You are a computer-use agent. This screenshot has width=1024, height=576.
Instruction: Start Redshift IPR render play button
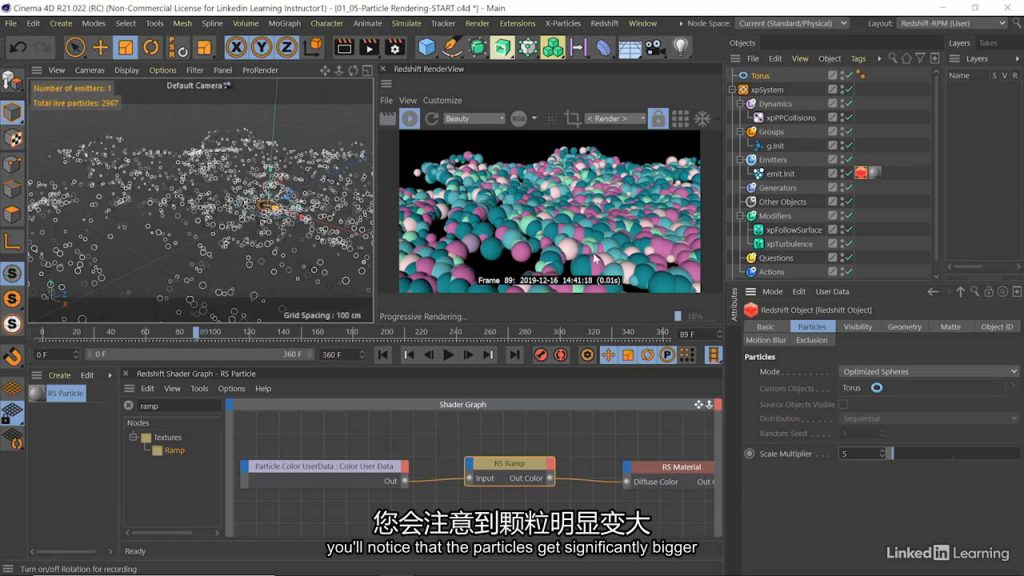click(409, 119)
